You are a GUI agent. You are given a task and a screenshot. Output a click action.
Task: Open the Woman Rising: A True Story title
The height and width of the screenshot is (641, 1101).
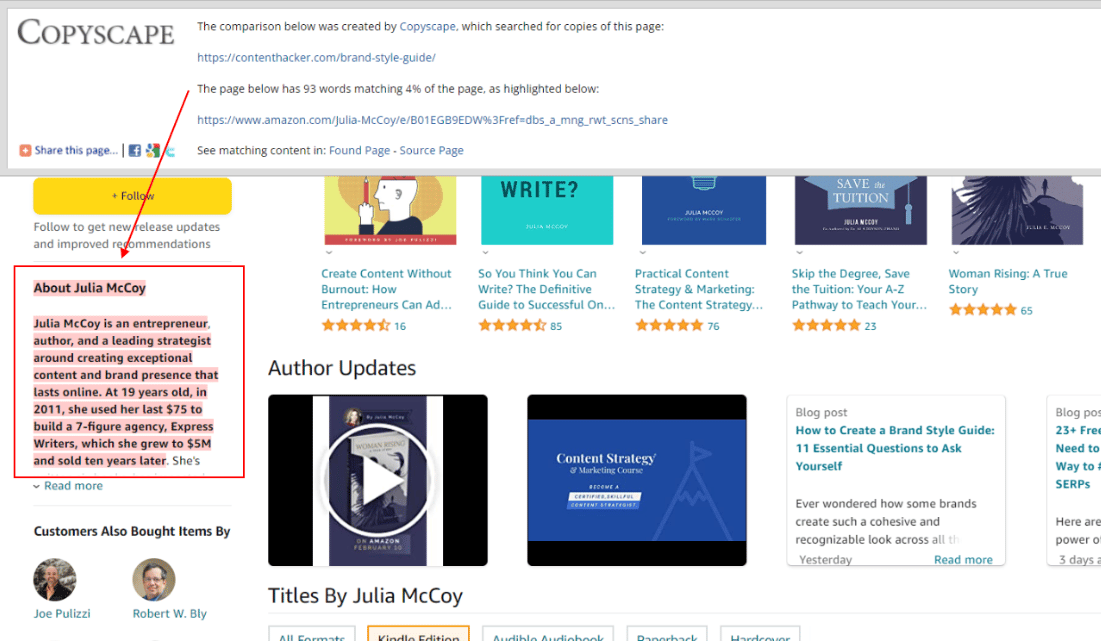[x=1008, y=282]
